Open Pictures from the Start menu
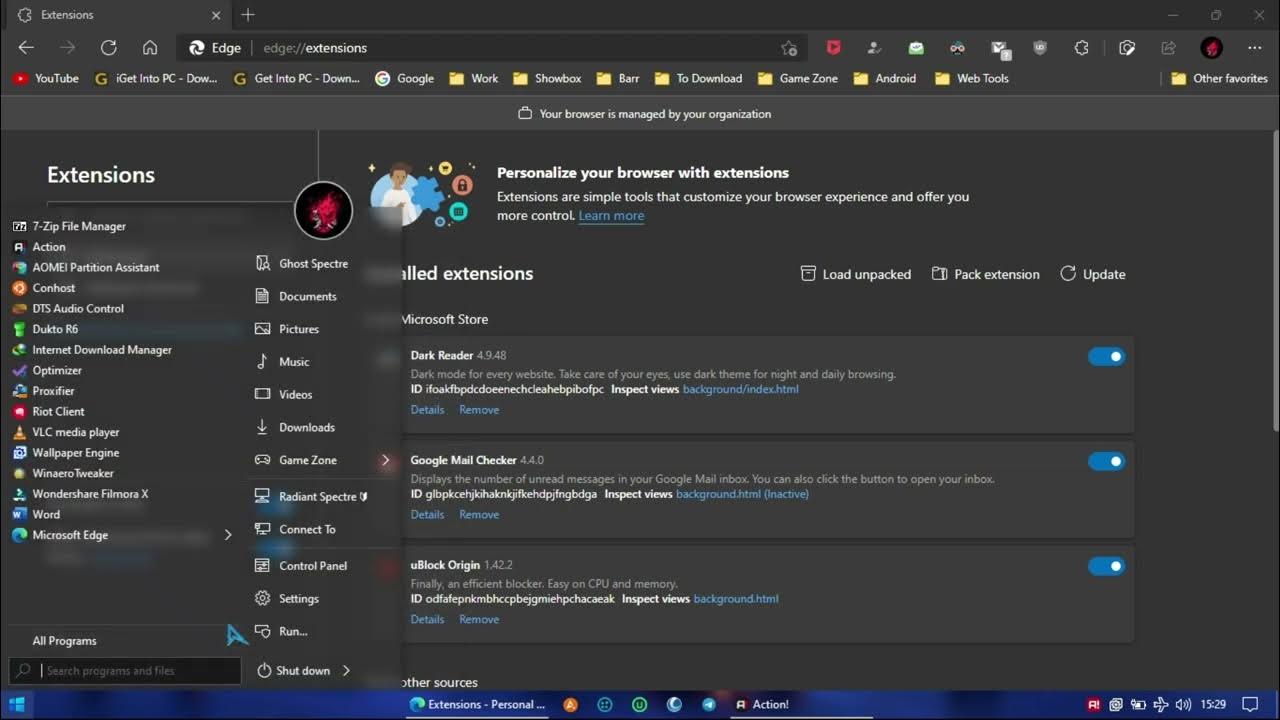1280x720 pixels. point(287,329)
